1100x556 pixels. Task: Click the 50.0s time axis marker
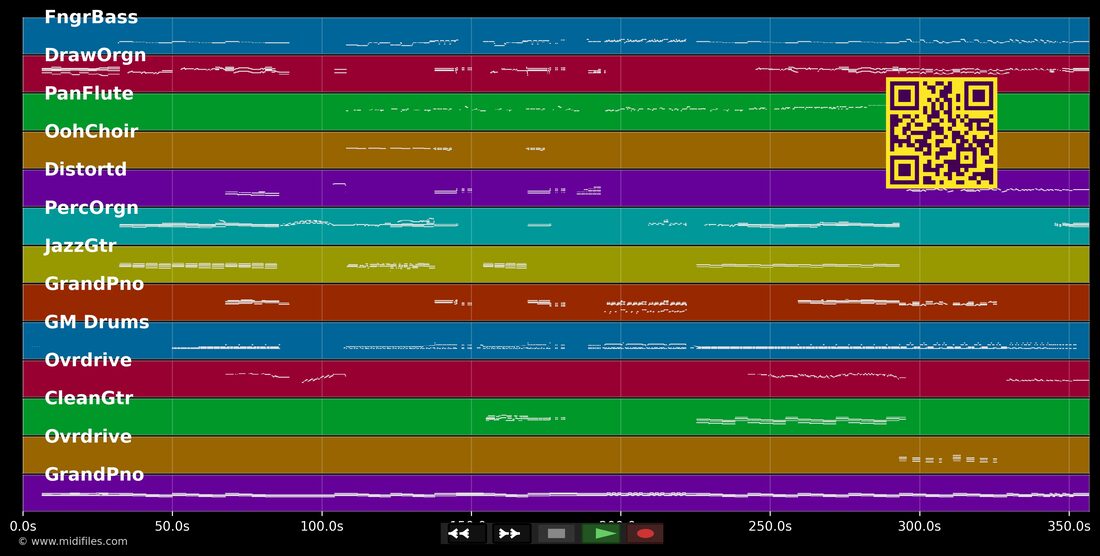pos(172,526)
